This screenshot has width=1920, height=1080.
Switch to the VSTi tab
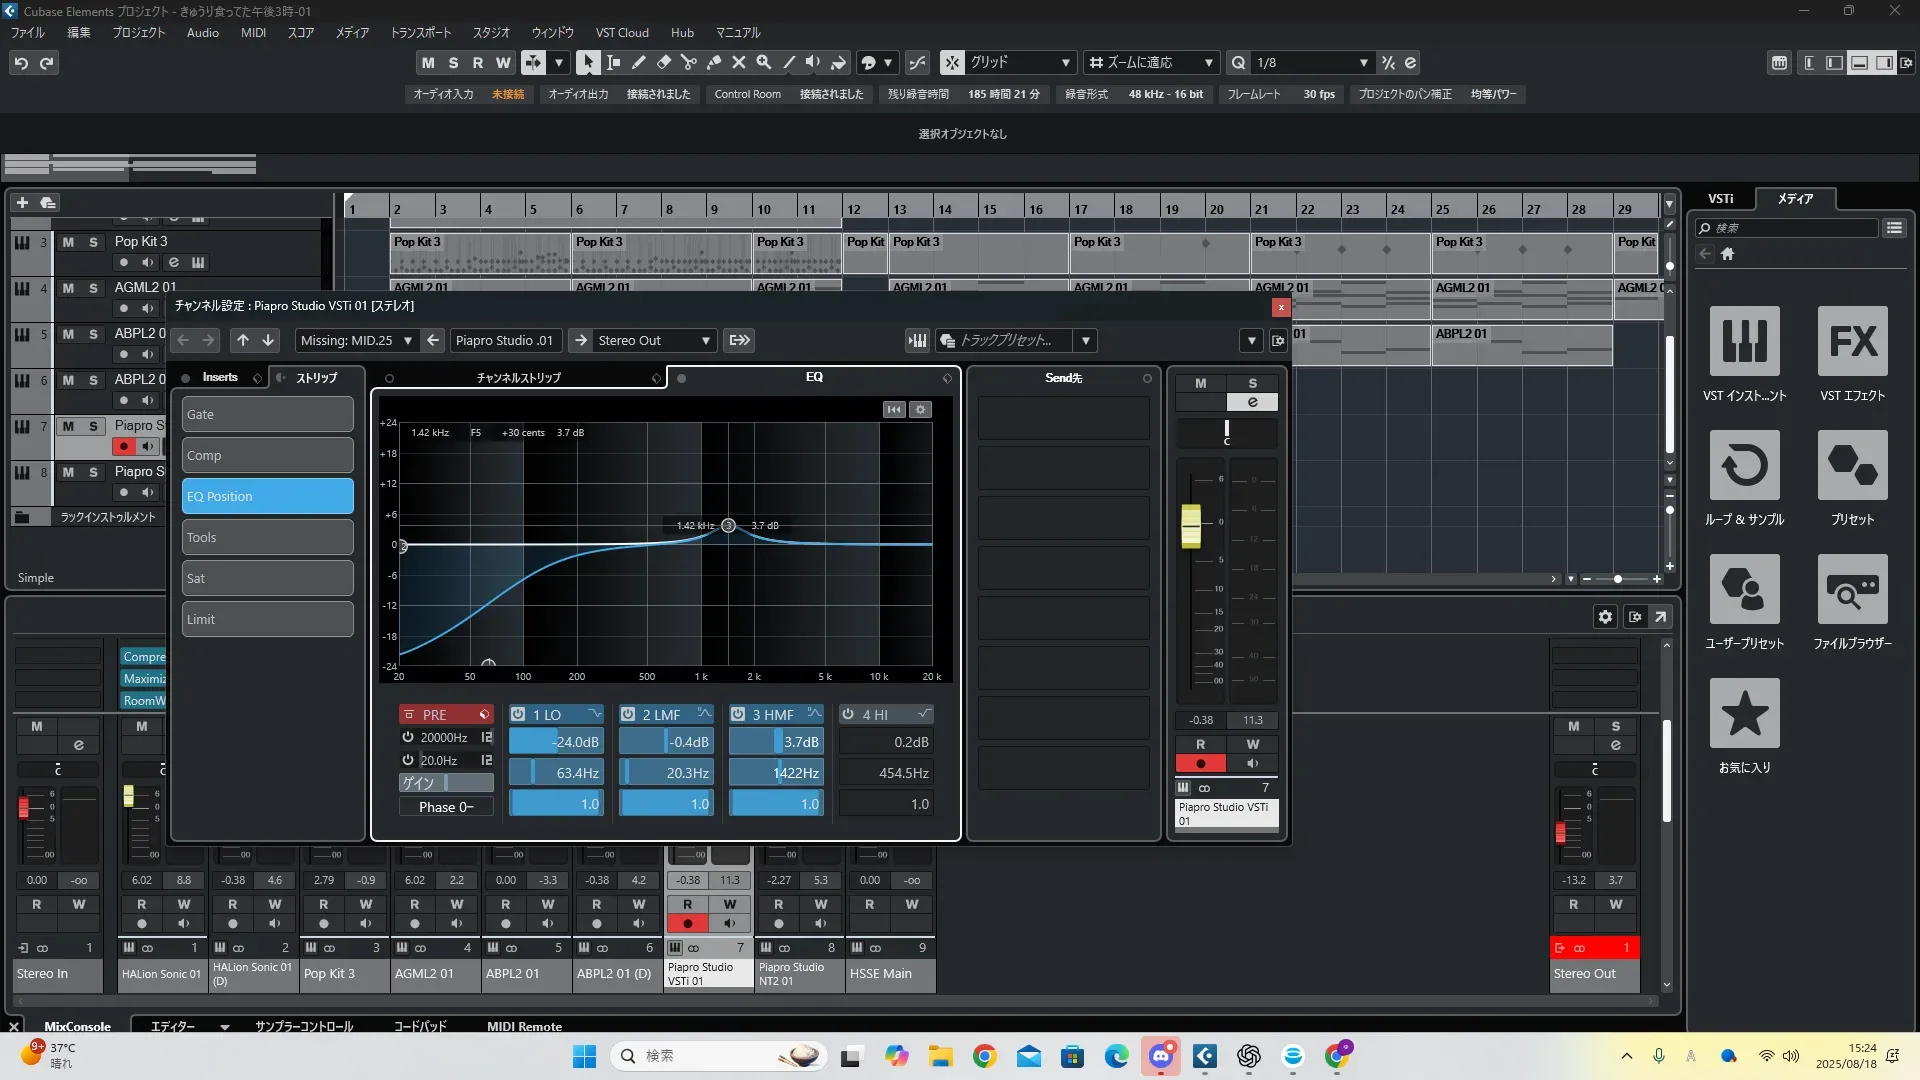(1720, 198)
